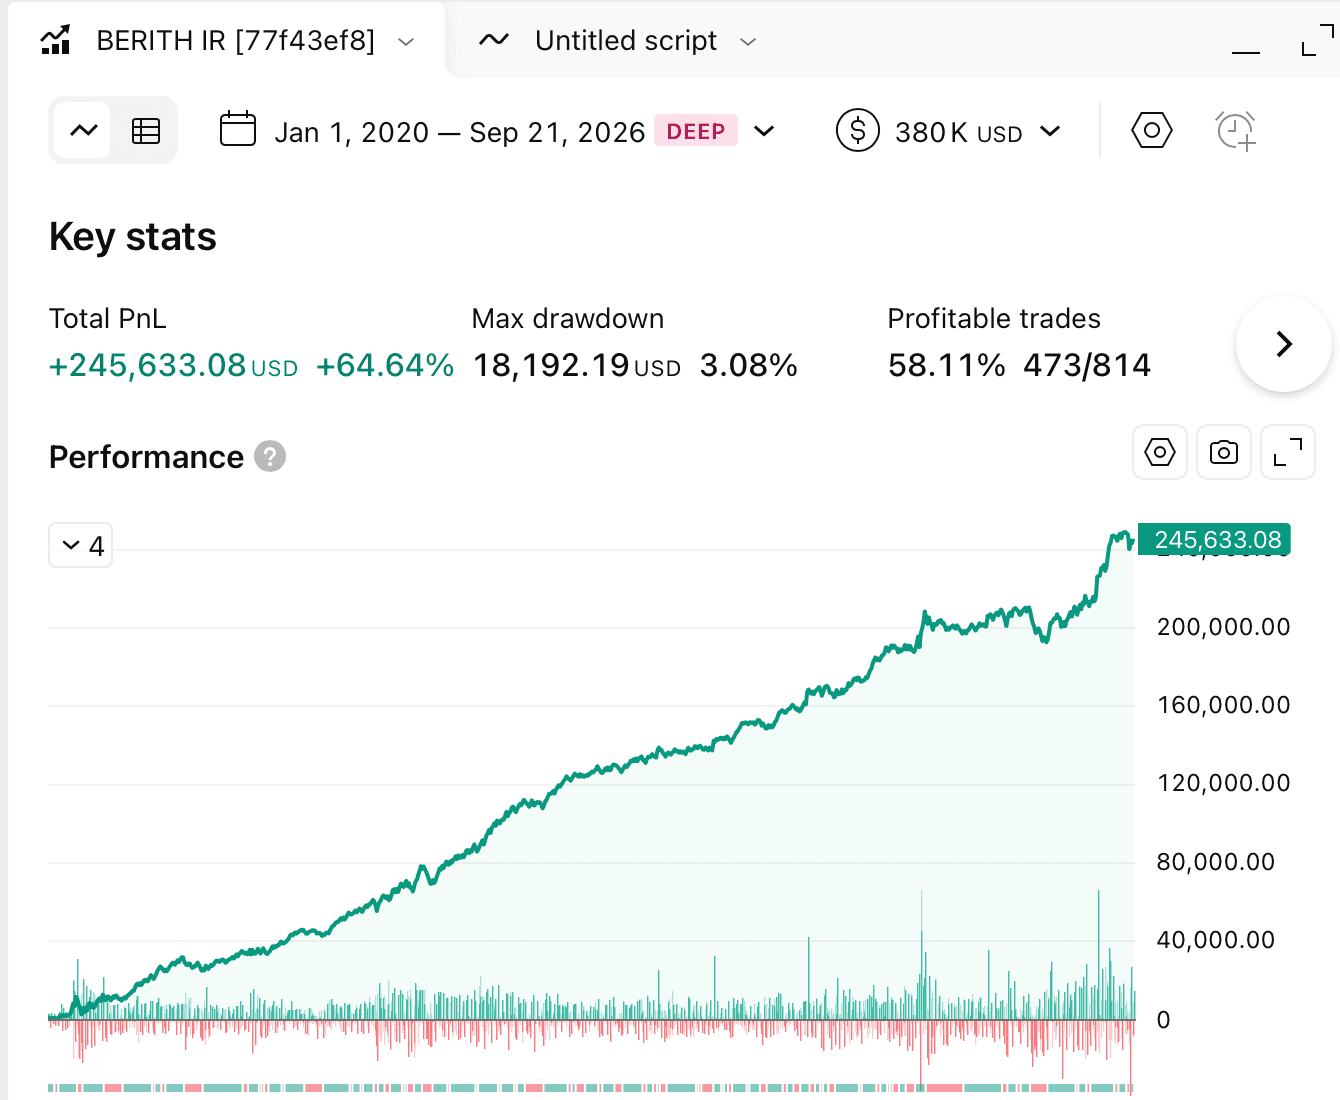Add an alert with the clock icon

pyautogui.click(x=1236, y=130)
